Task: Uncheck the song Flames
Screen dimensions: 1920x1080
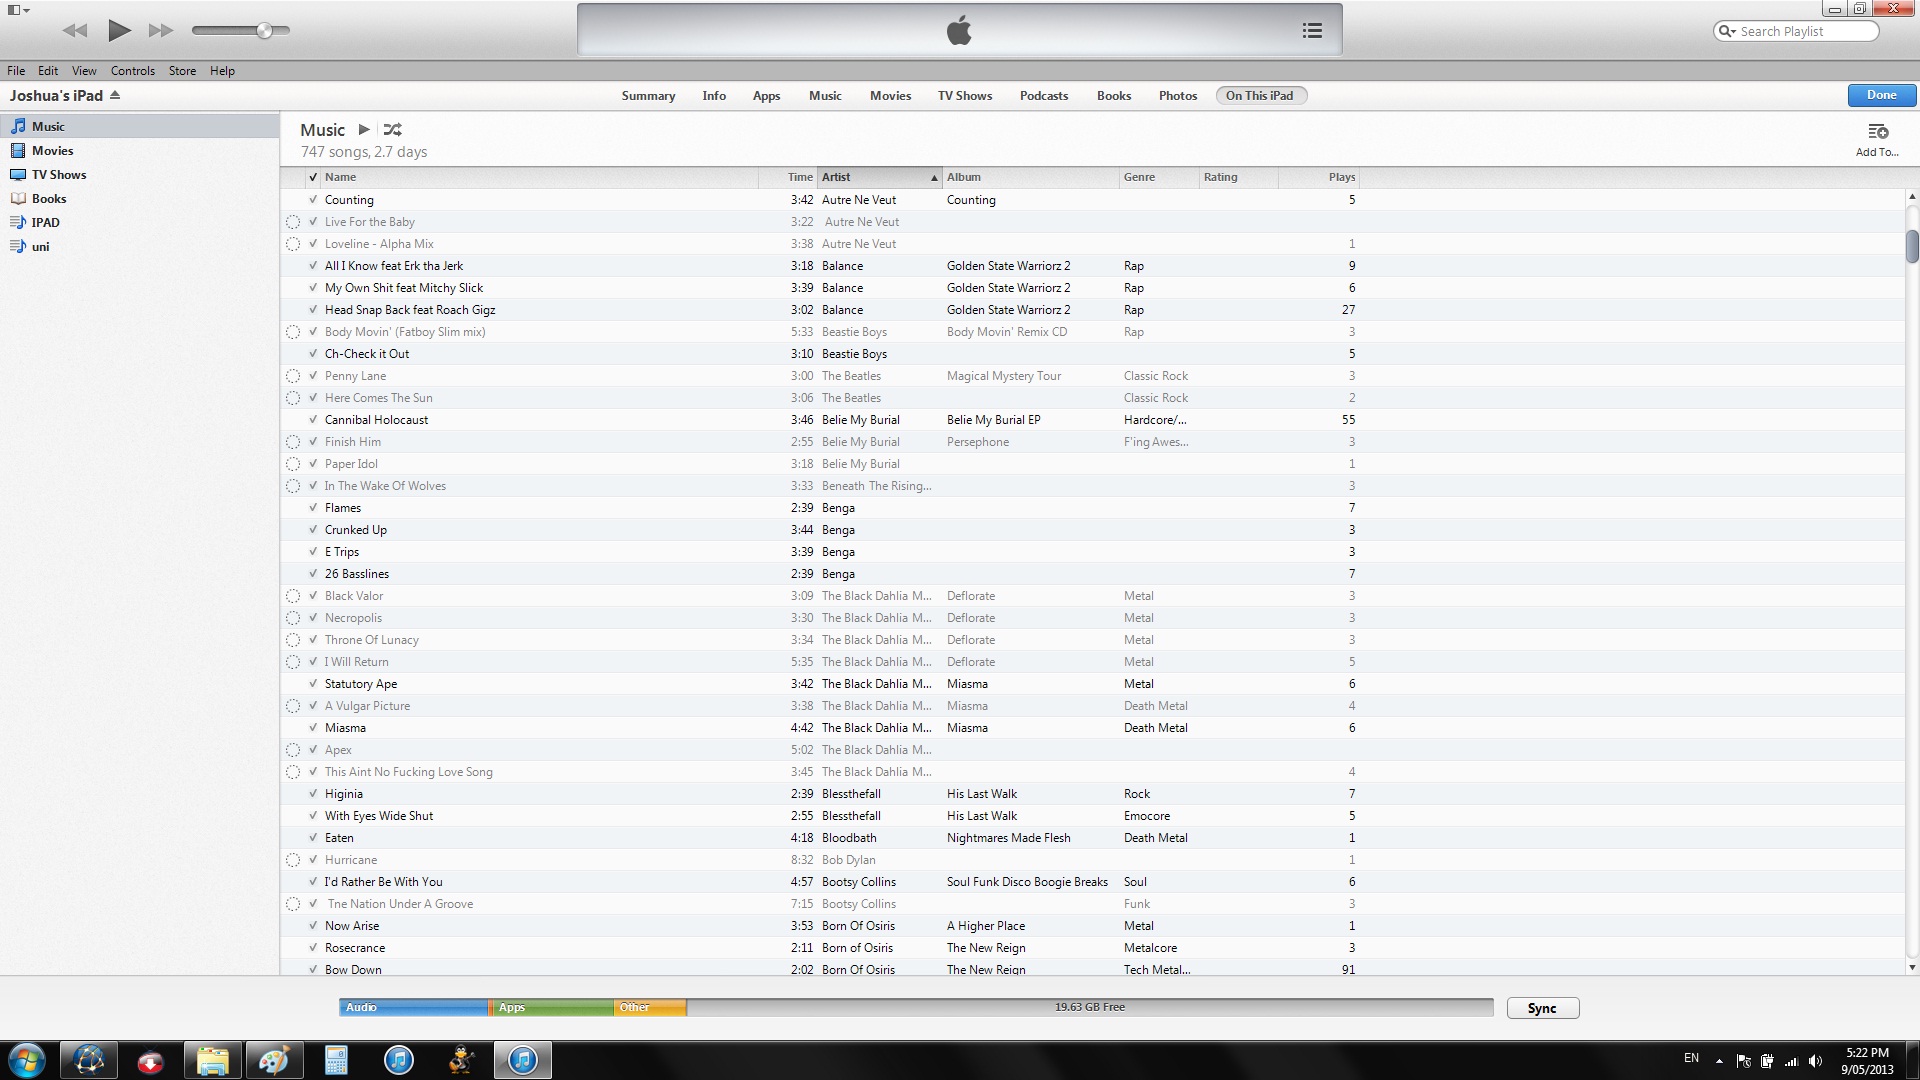Action: point(313,508)
